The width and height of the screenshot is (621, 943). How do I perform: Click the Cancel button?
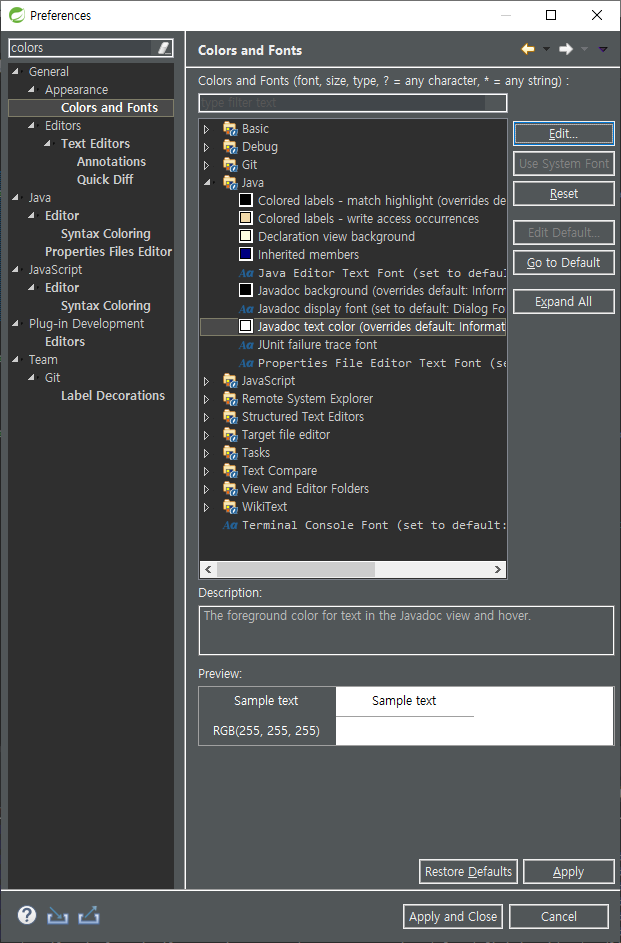[558, 917]
